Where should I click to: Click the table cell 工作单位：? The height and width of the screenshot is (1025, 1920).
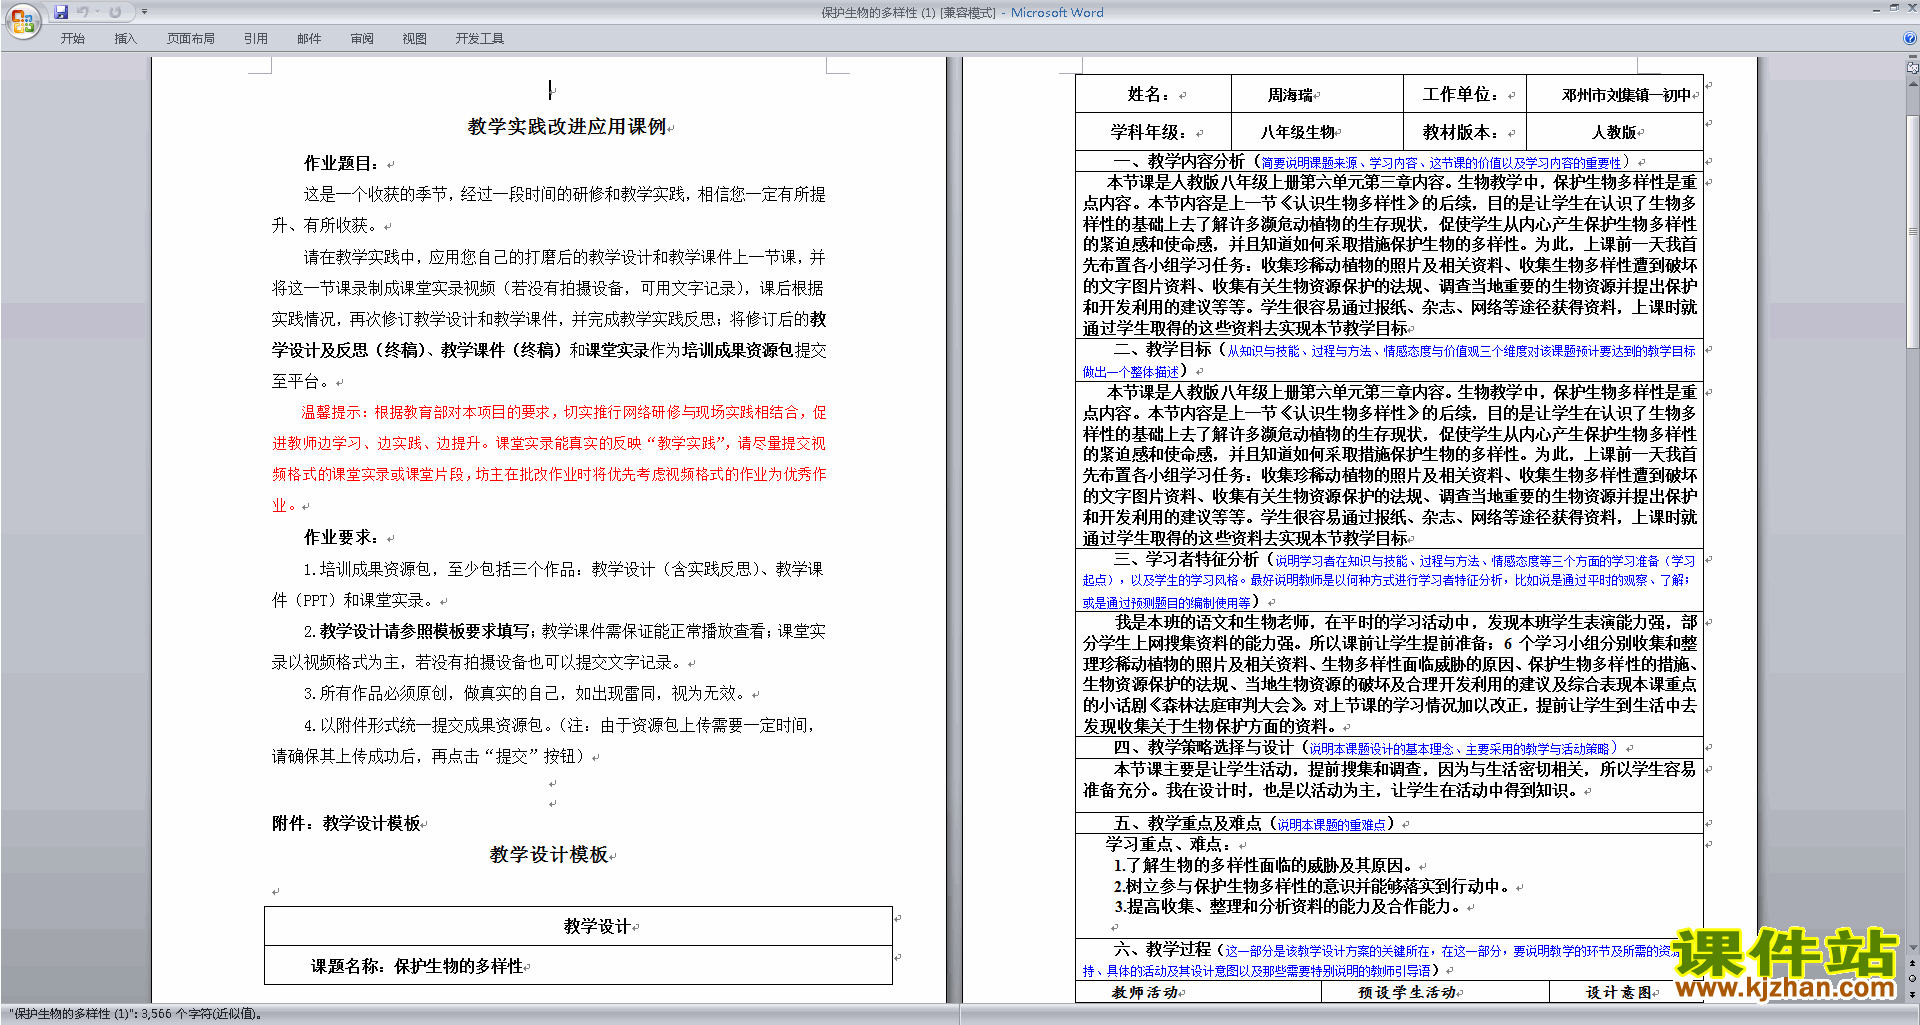pyautogui.click(x=1464, y=95)
